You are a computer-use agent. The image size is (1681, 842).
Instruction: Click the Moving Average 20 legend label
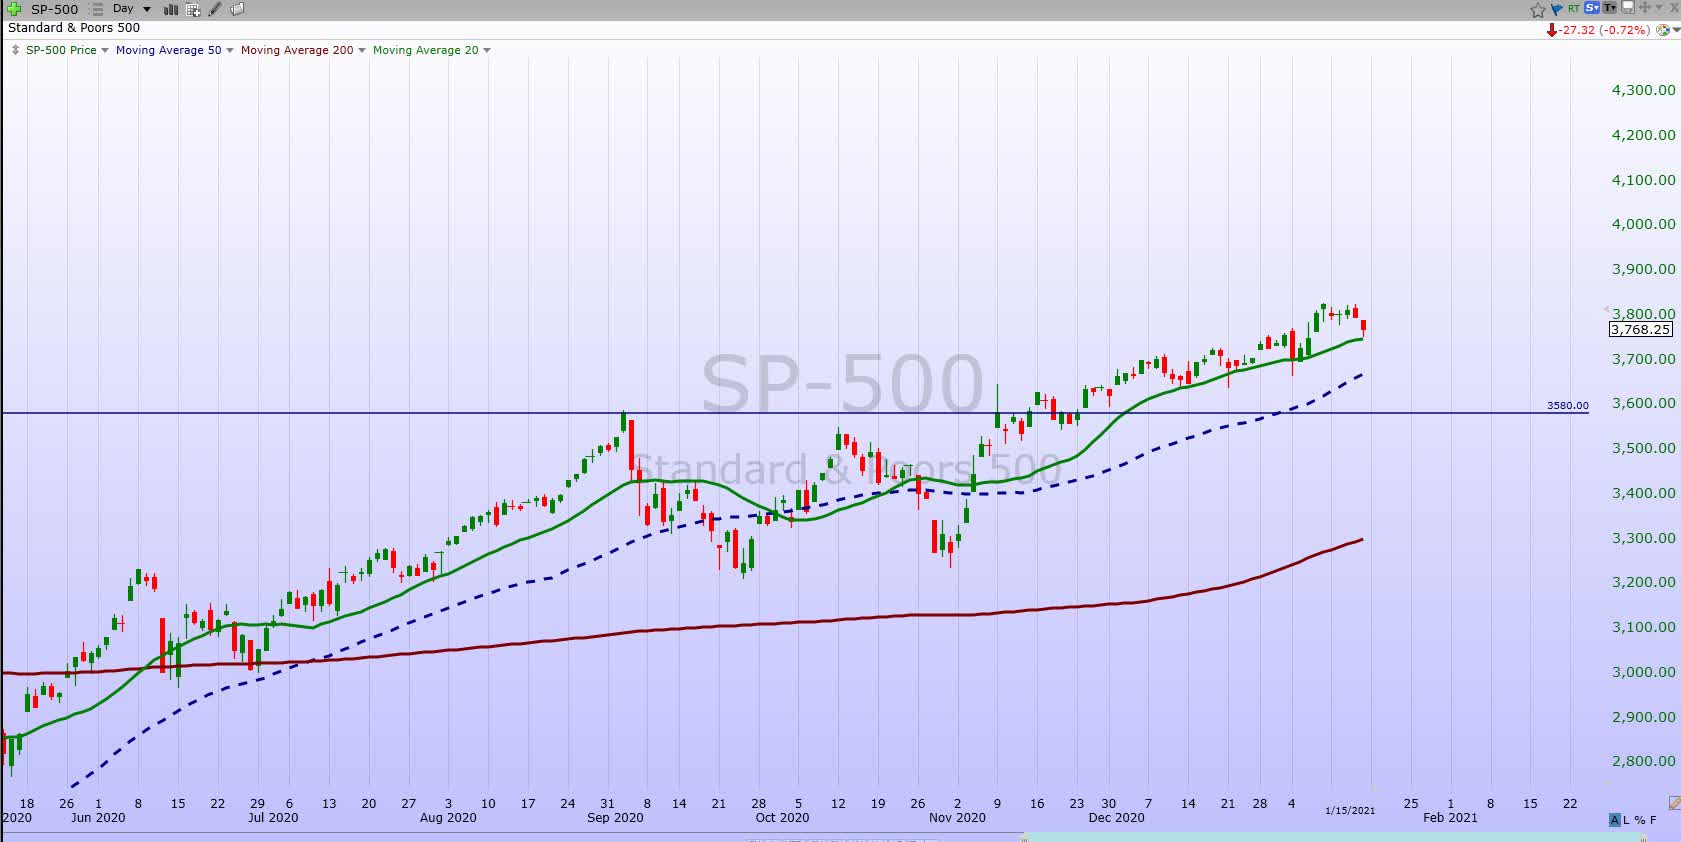tap(425, 50)
